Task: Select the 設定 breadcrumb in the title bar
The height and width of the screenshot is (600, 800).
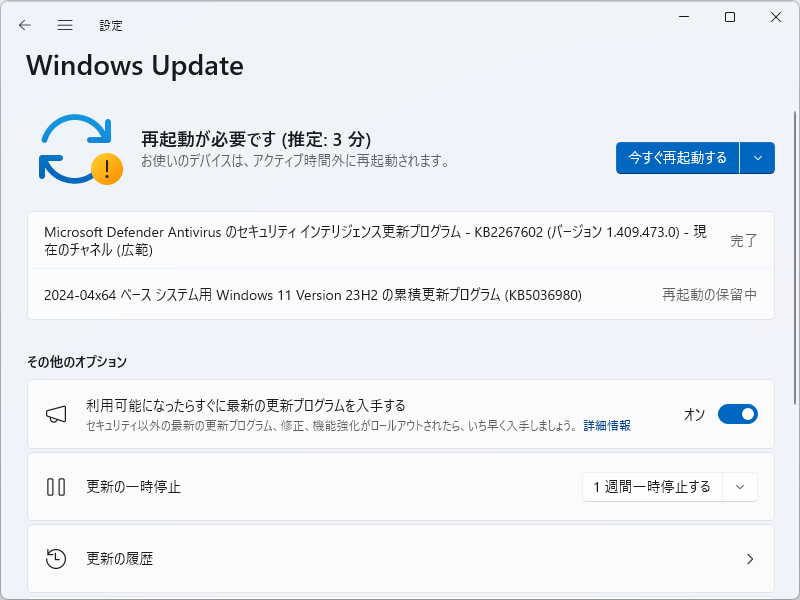Action: pyautogui.click(x=111, y=25)
